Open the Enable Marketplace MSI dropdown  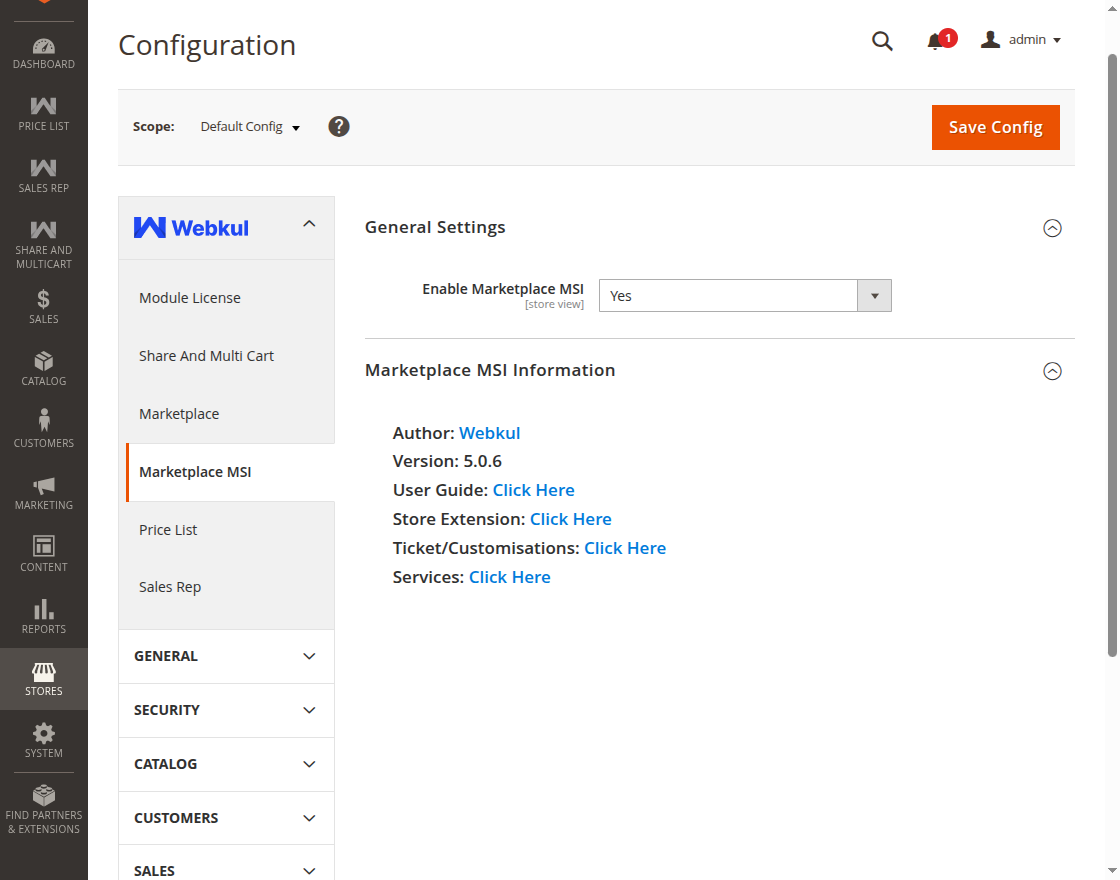coord(745,296)
